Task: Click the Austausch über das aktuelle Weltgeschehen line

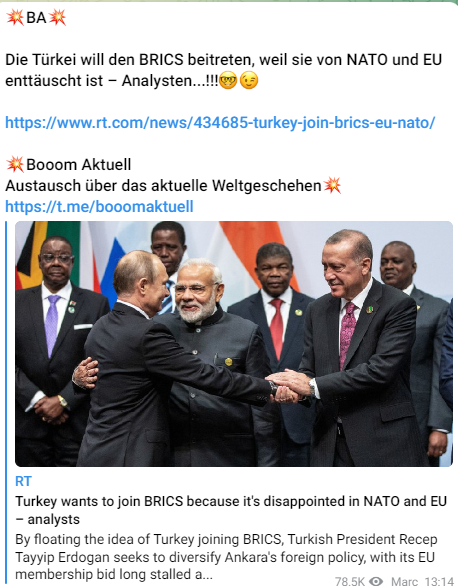Action: click(163, 185)
